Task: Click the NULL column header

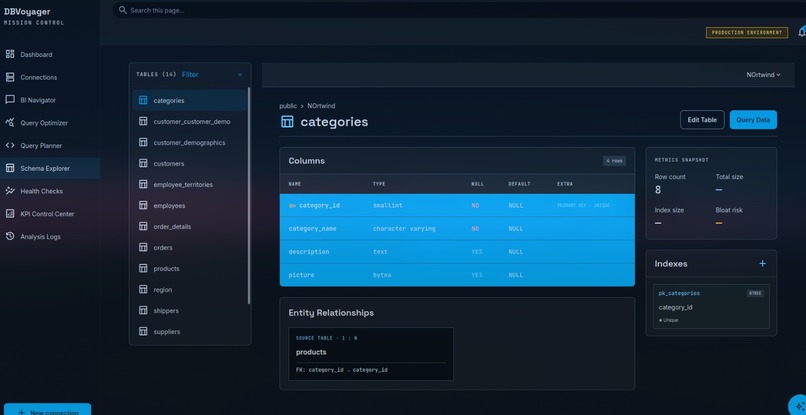Action: 478,184
